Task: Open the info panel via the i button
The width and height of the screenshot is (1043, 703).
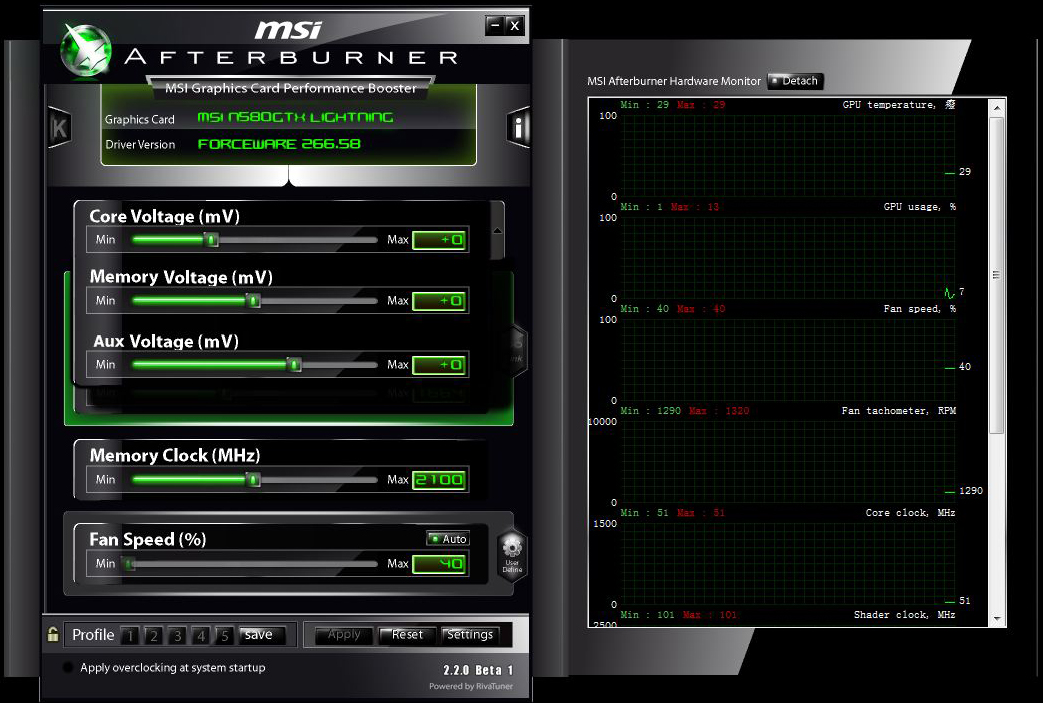Action: [518, 126]
